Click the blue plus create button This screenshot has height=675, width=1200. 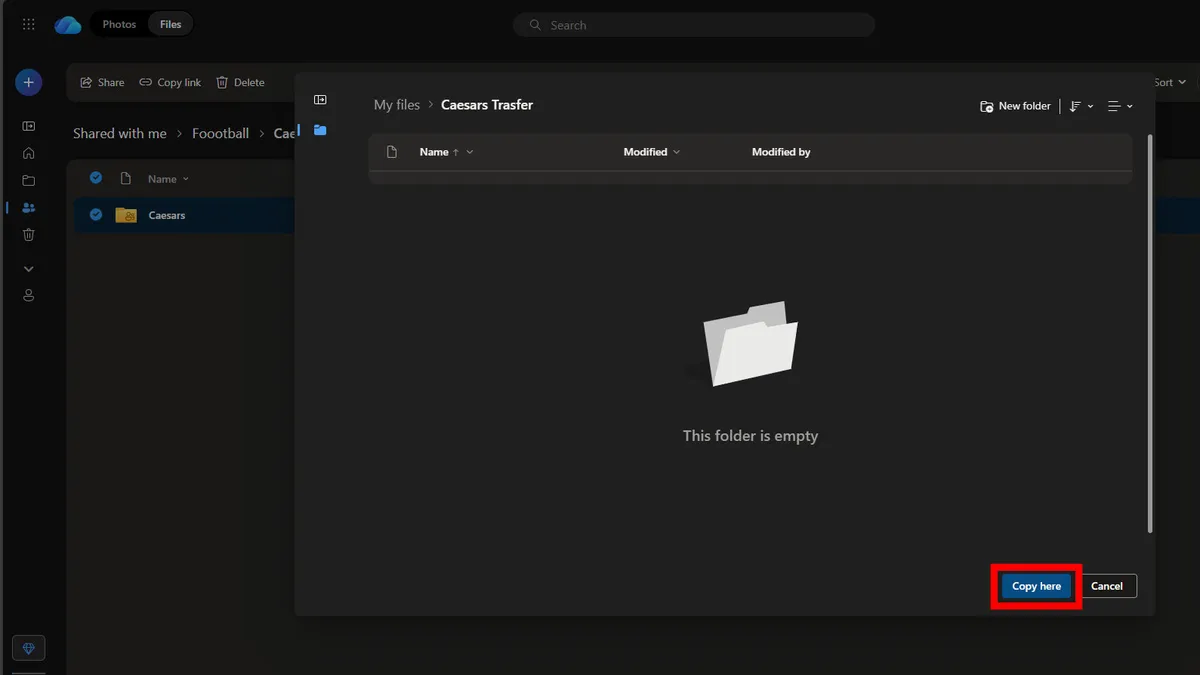[x=28, y=82]
